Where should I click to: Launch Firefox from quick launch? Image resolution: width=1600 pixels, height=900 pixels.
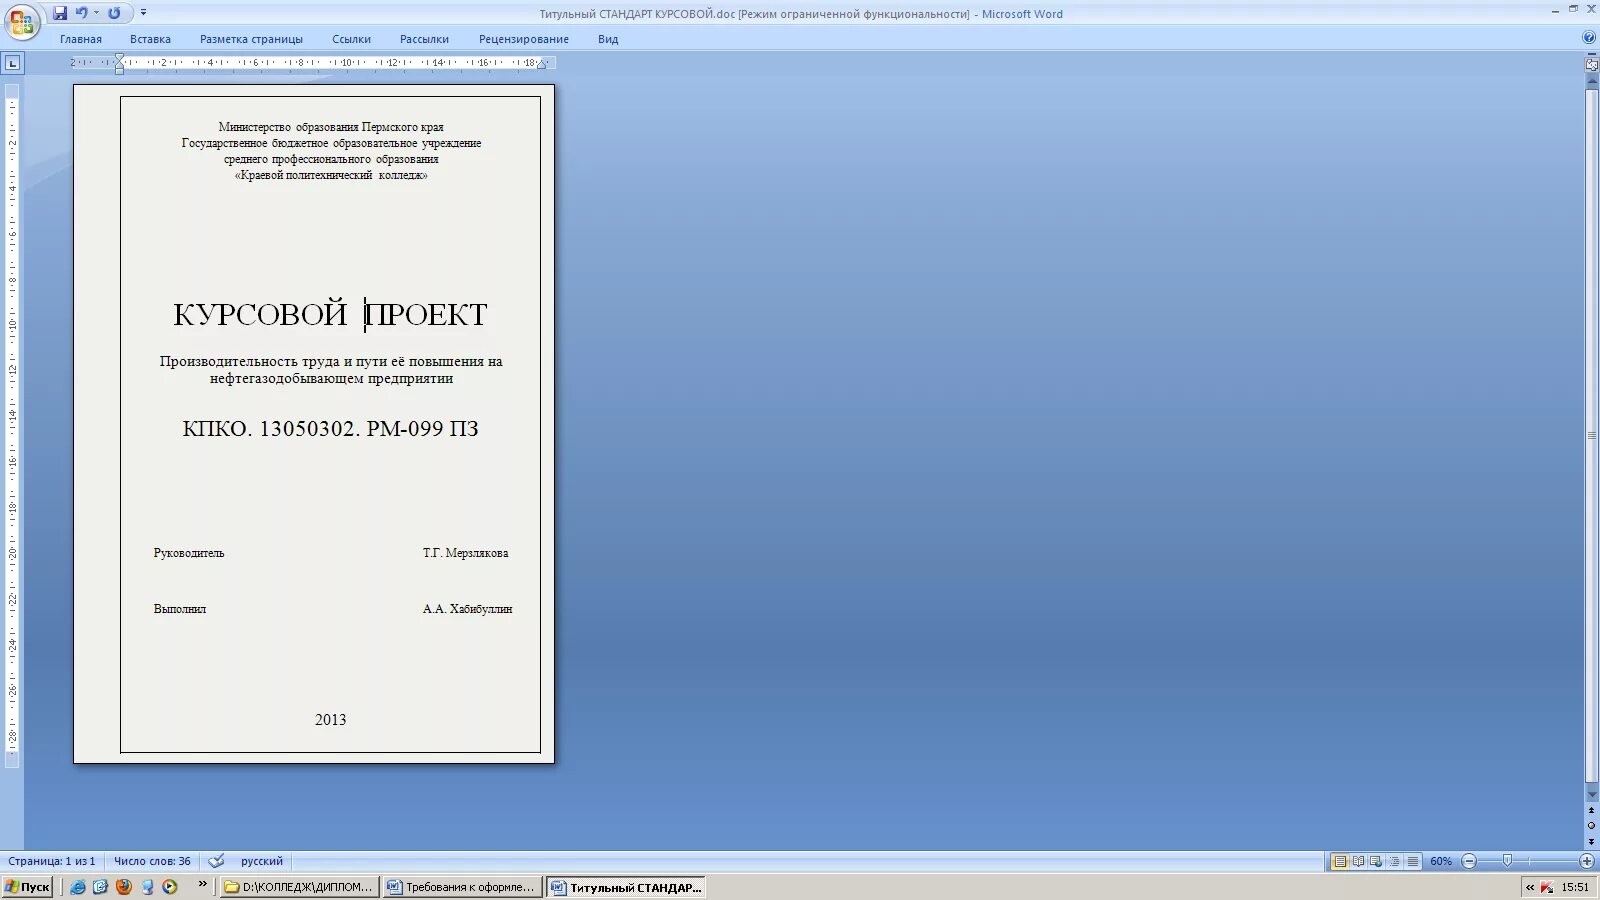tap(123, 887)
